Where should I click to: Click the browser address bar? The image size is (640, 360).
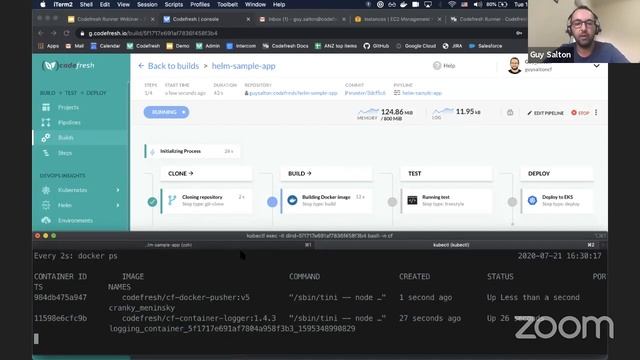tap(294, 33)
